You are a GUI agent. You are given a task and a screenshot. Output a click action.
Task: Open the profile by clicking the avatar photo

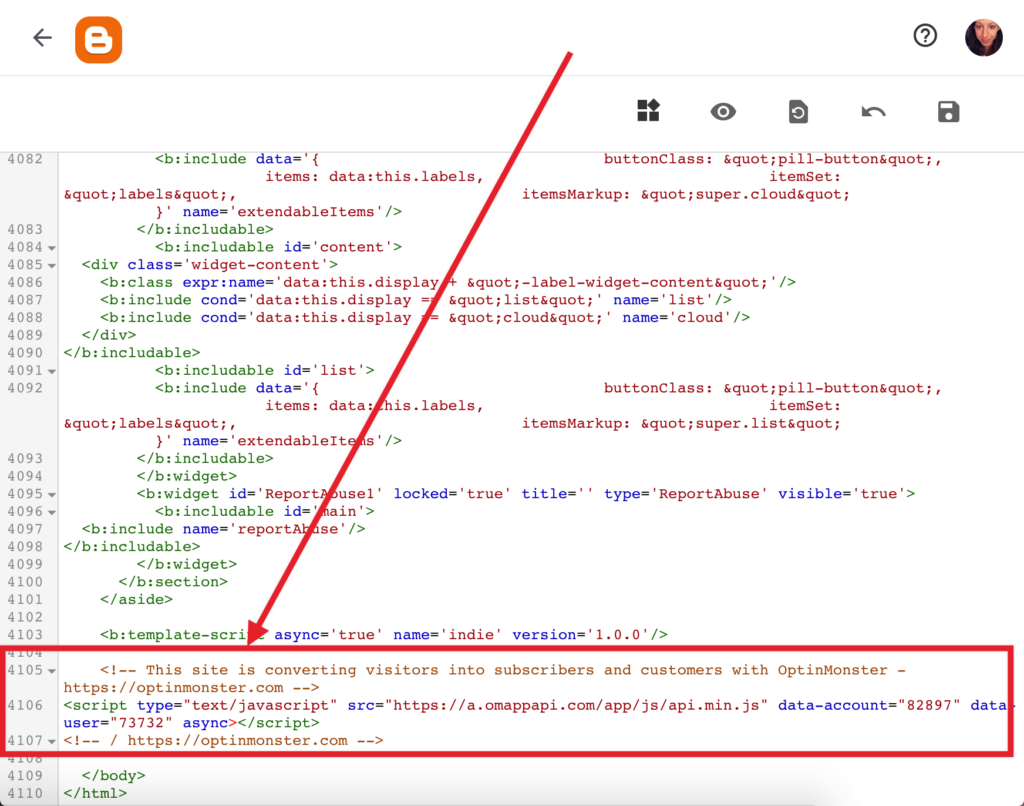[984, 36]
